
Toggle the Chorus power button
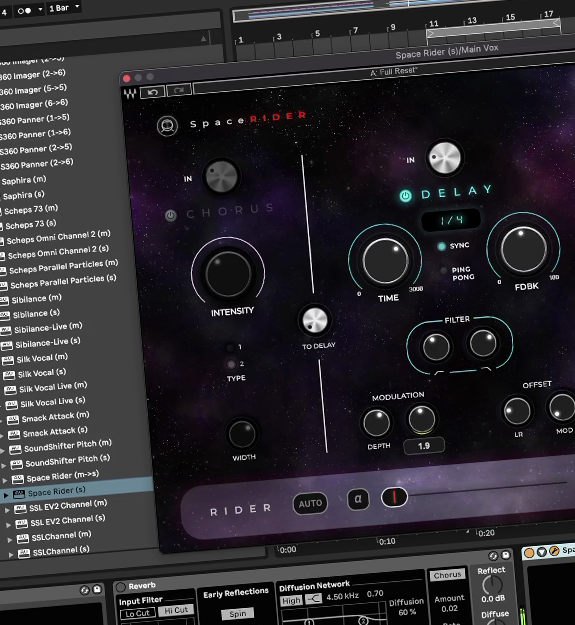tap(171, 216)
